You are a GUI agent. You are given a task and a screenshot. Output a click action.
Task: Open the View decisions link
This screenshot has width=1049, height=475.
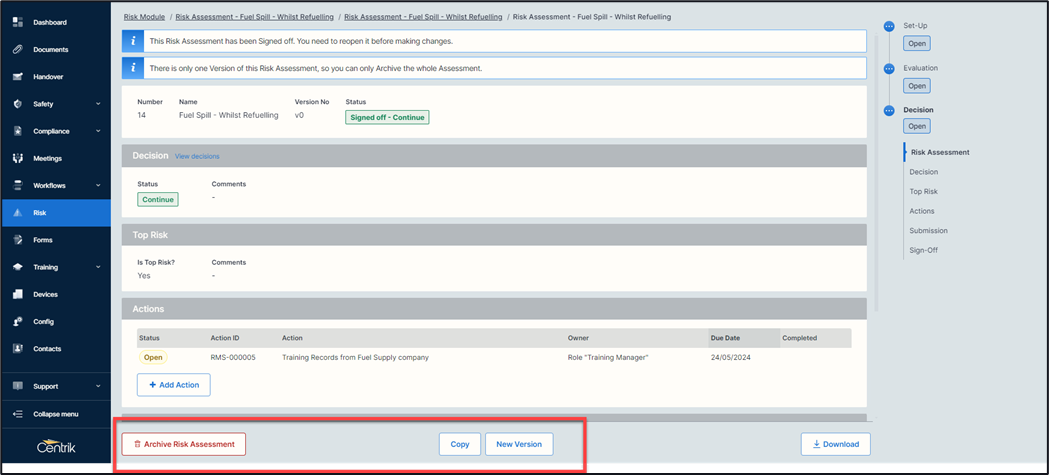197,156
